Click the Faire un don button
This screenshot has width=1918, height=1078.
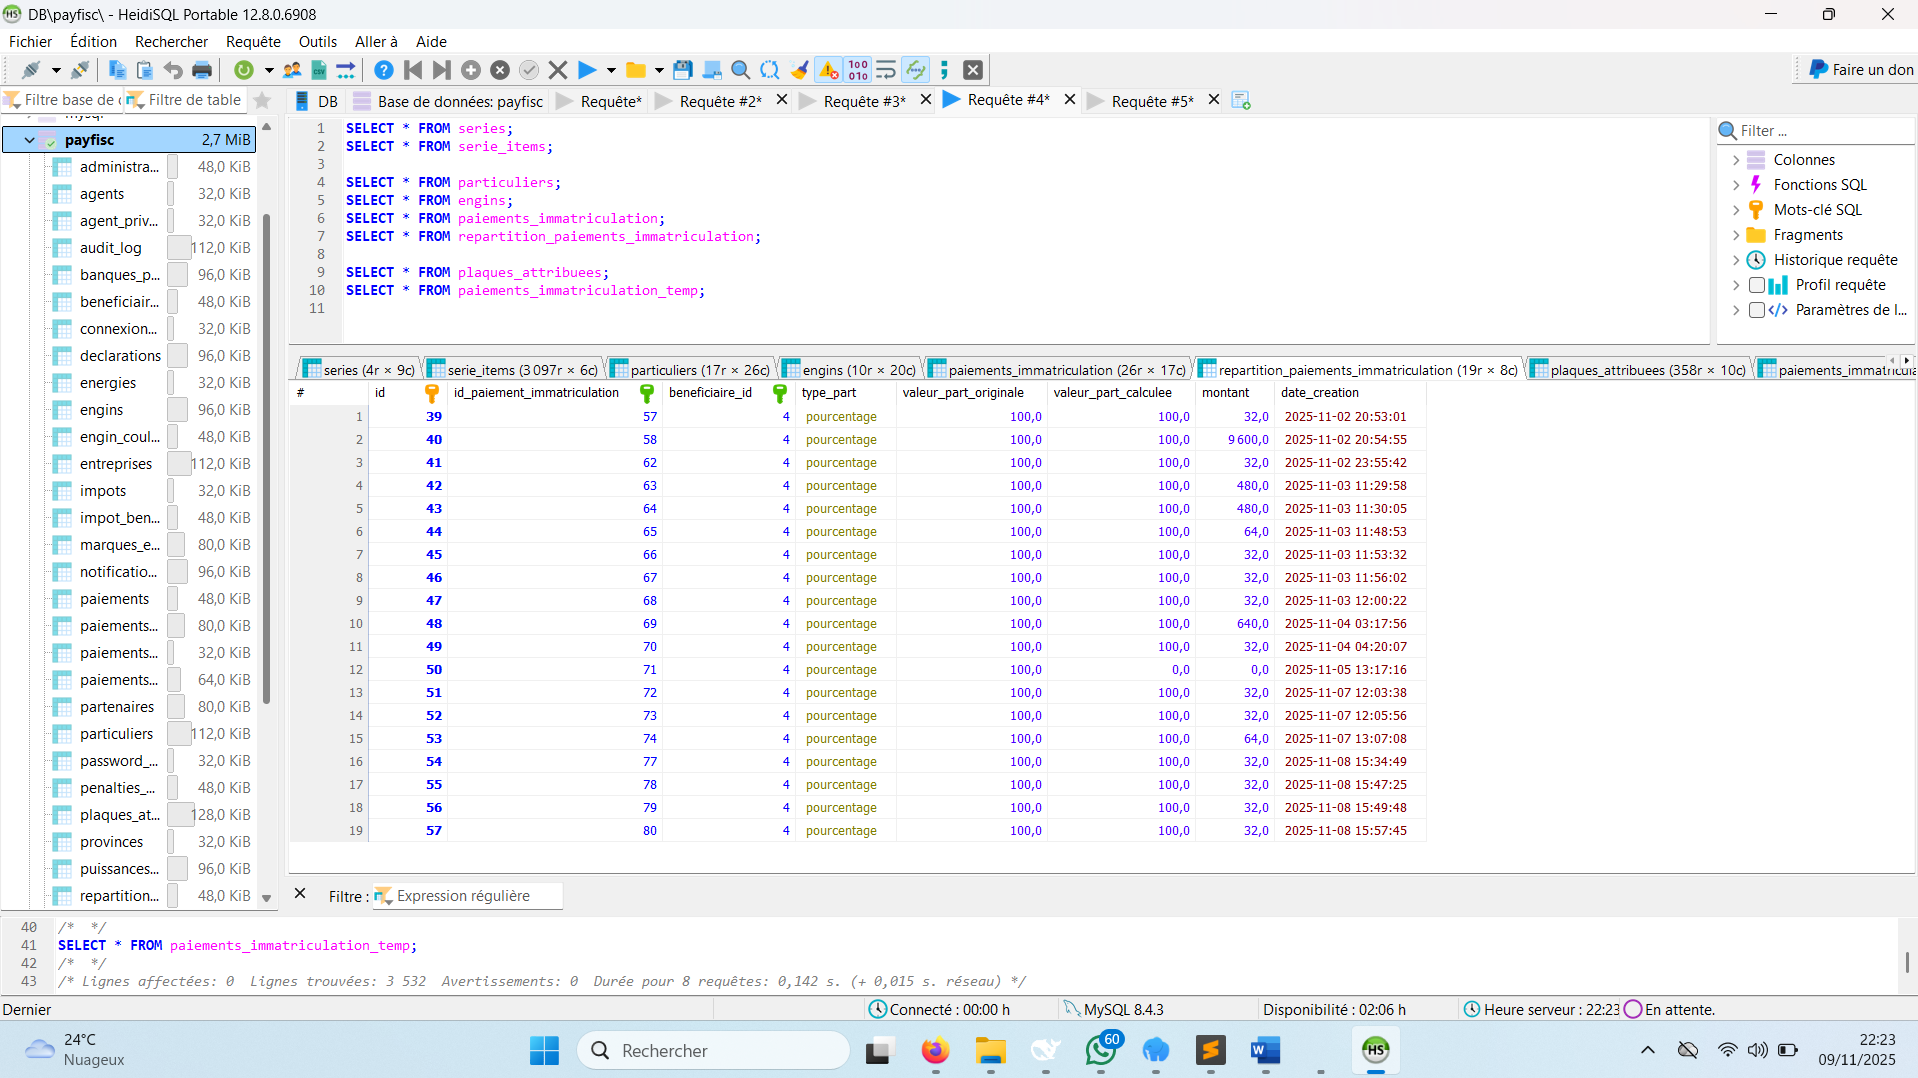tap(1861, 70)
